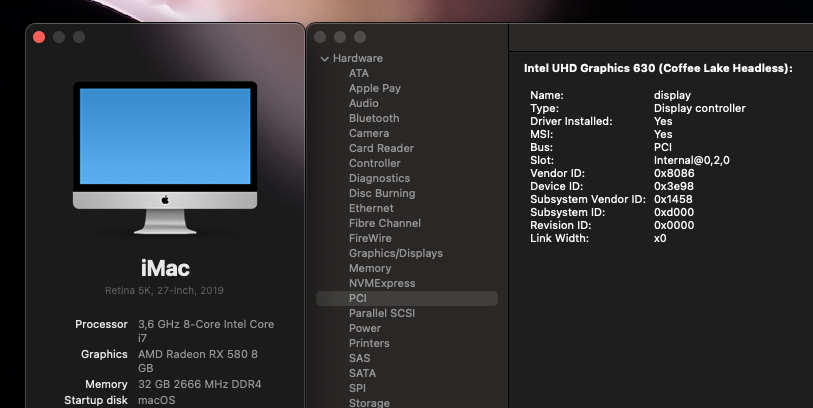Click the 'Driver Installed:' label
Screen dimensions: 813x408
point(571,121)
